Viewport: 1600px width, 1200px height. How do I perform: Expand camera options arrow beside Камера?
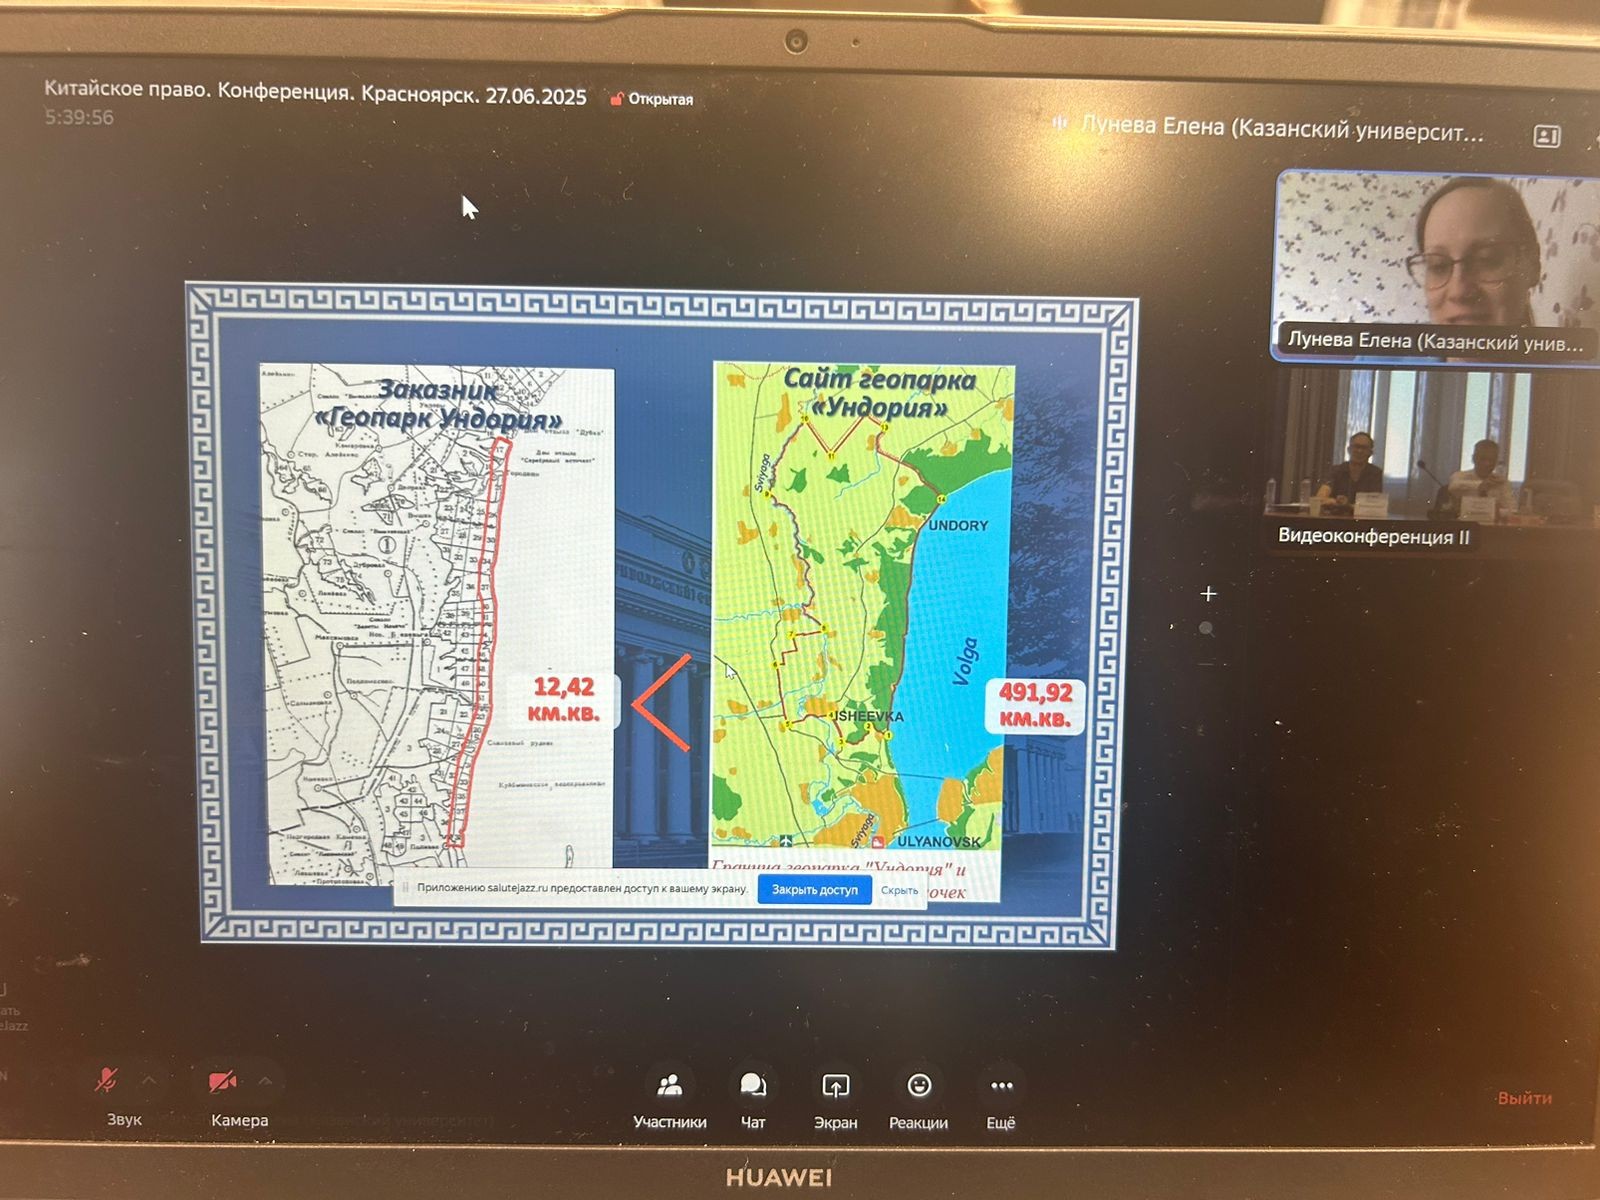point(266,1081)
